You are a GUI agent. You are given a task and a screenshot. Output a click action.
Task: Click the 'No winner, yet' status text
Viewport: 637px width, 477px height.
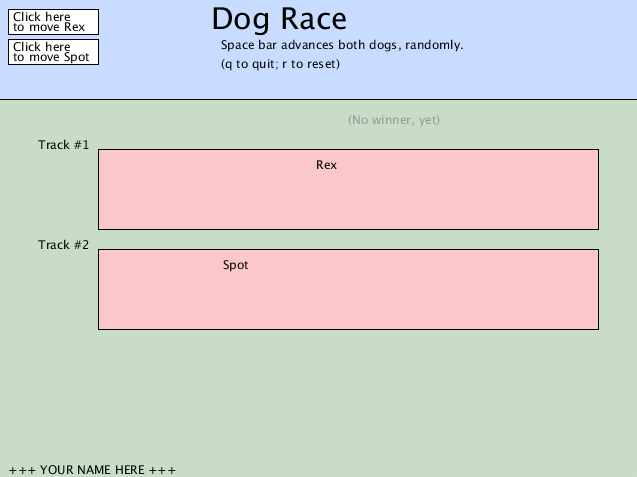coord(393,120)
